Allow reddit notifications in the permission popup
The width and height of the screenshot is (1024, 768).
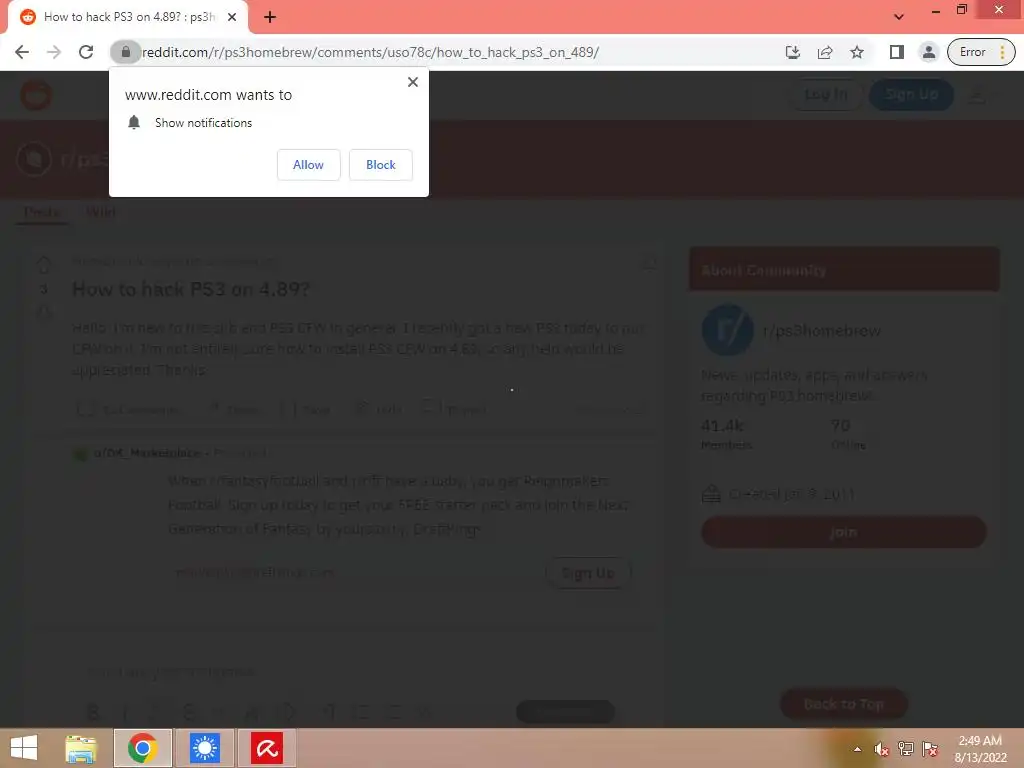(308, 165)
